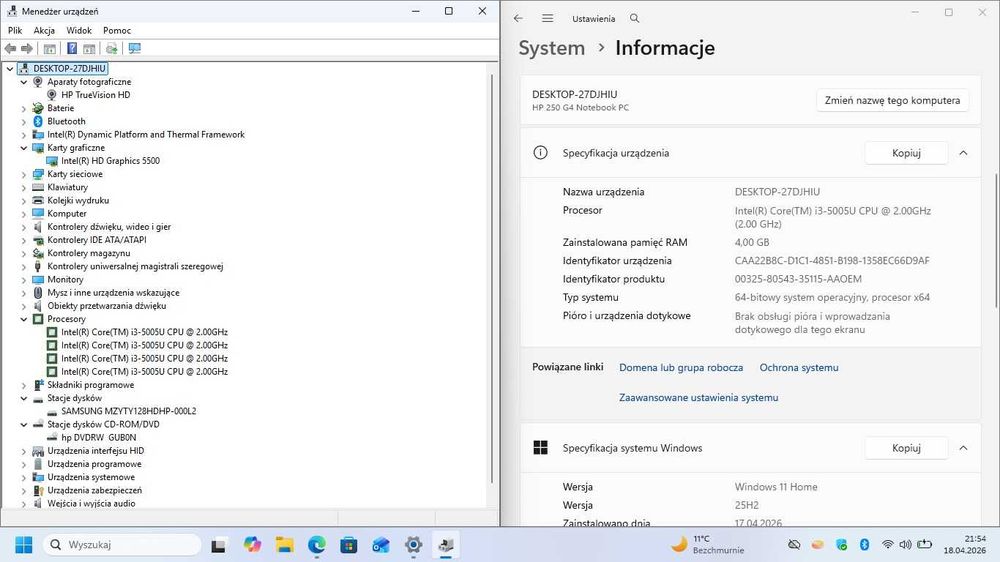Collapse the DESKTOP-27DJHIU root node
The image size is (1000, 562).
tap(10, 68)
